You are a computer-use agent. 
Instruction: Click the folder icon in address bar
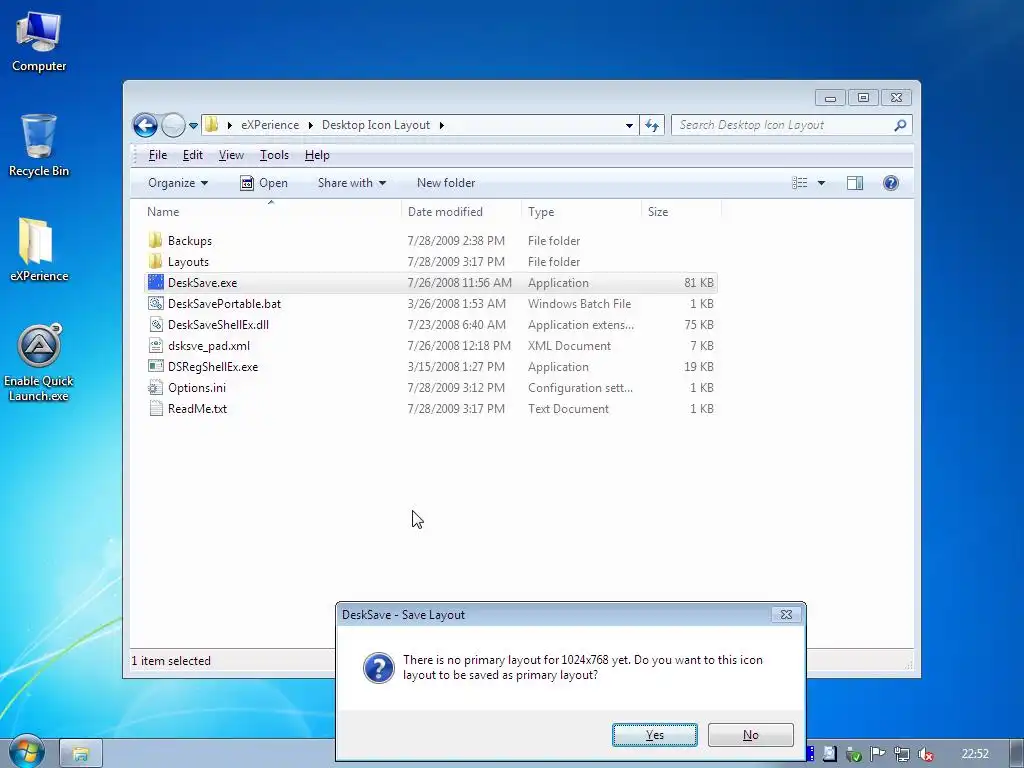(212, 125)
